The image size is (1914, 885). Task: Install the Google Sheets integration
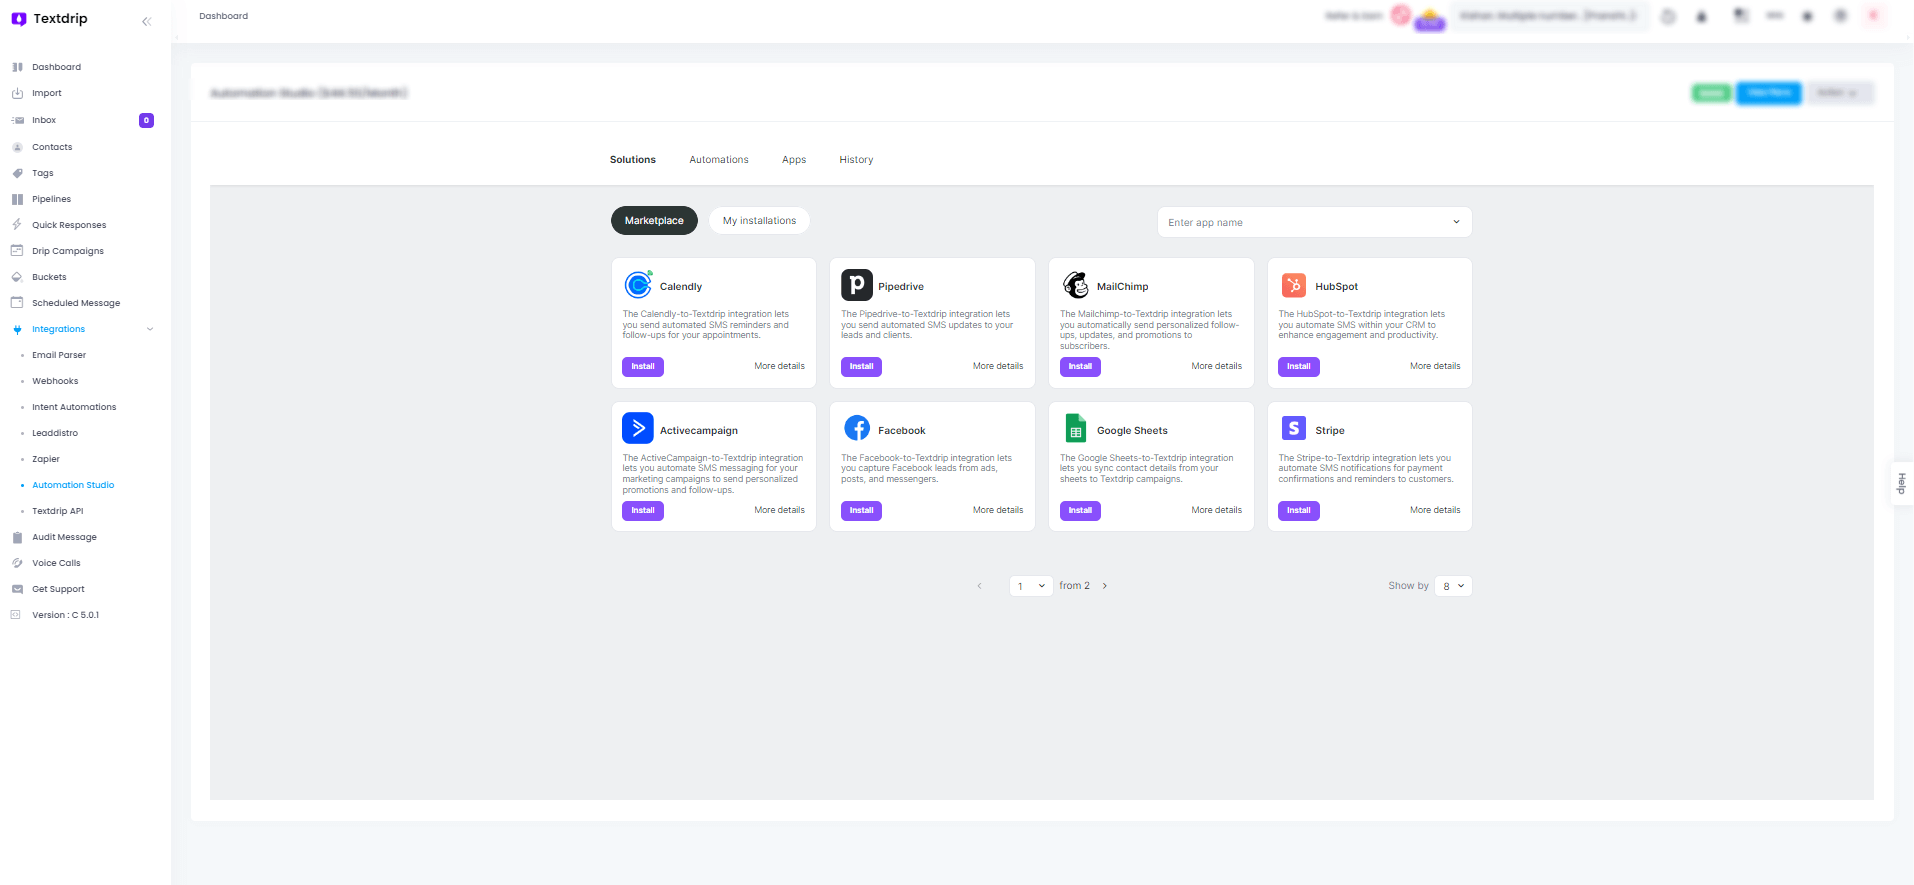click(1080, 511)
